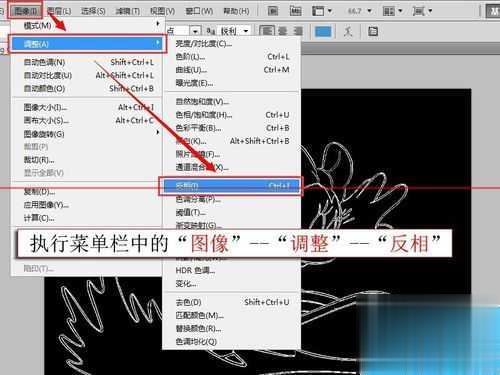Launch Adobe Bridge from the Br icon
500x375 pixels.
coord(273,11)
